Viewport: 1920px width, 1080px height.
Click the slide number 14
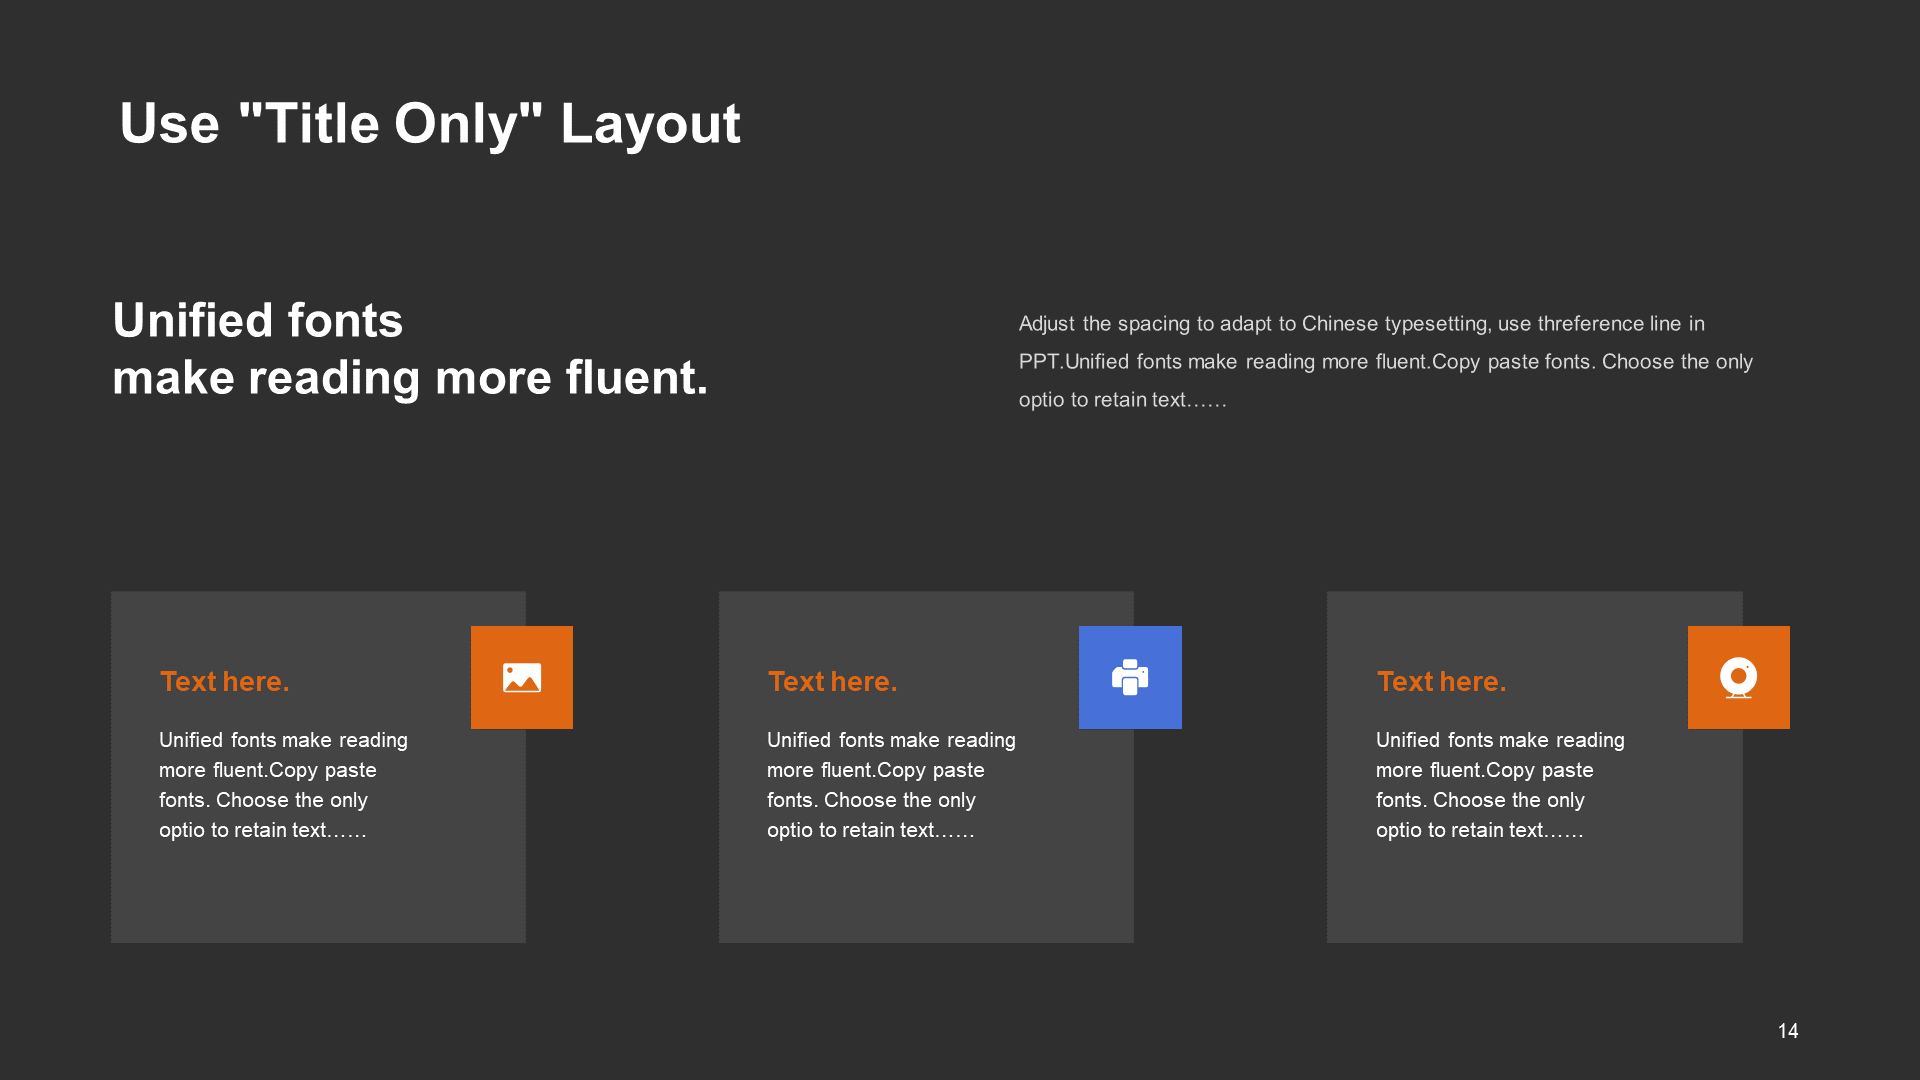point(1788,1031)
